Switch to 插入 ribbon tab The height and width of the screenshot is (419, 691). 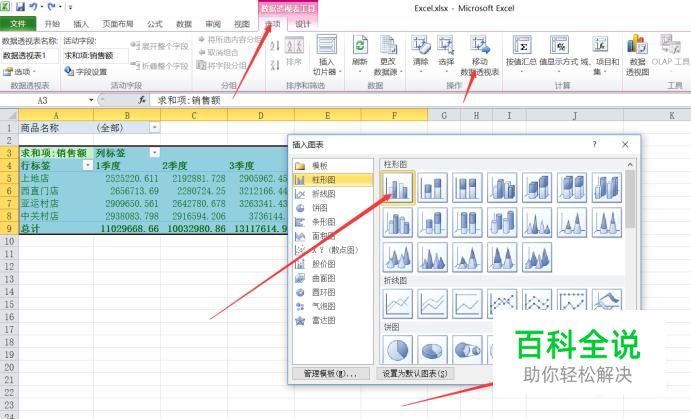[x=81, y=24]
